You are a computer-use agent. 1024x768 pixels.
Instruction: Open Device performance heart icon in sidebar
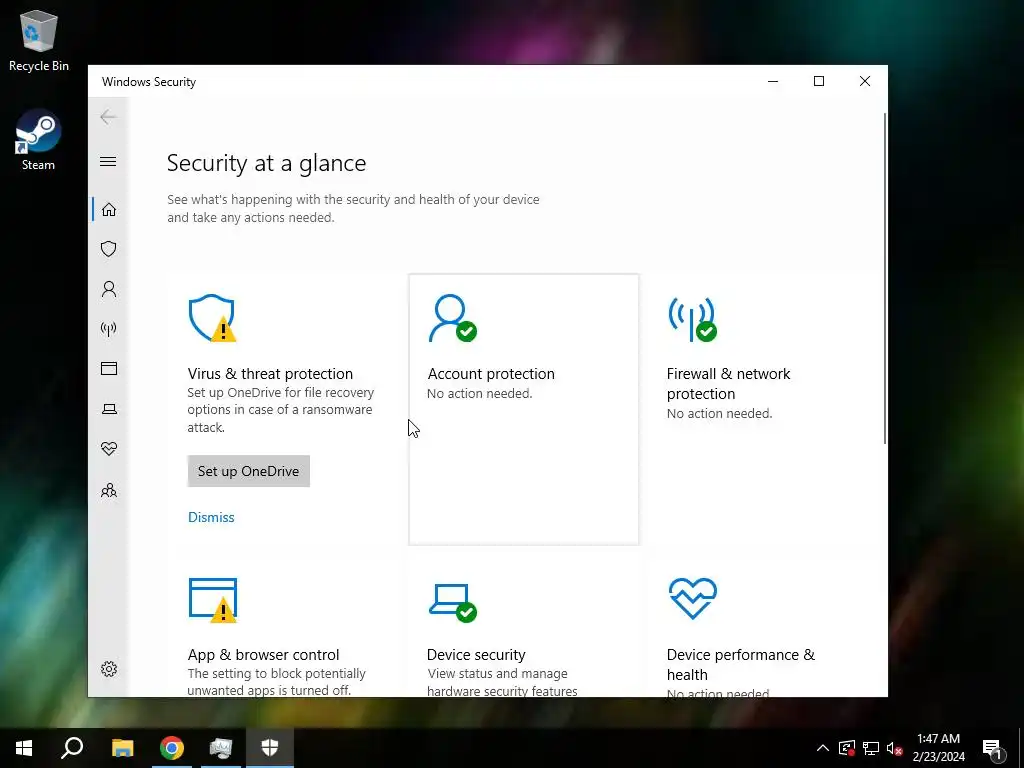[x=109, y=449]
